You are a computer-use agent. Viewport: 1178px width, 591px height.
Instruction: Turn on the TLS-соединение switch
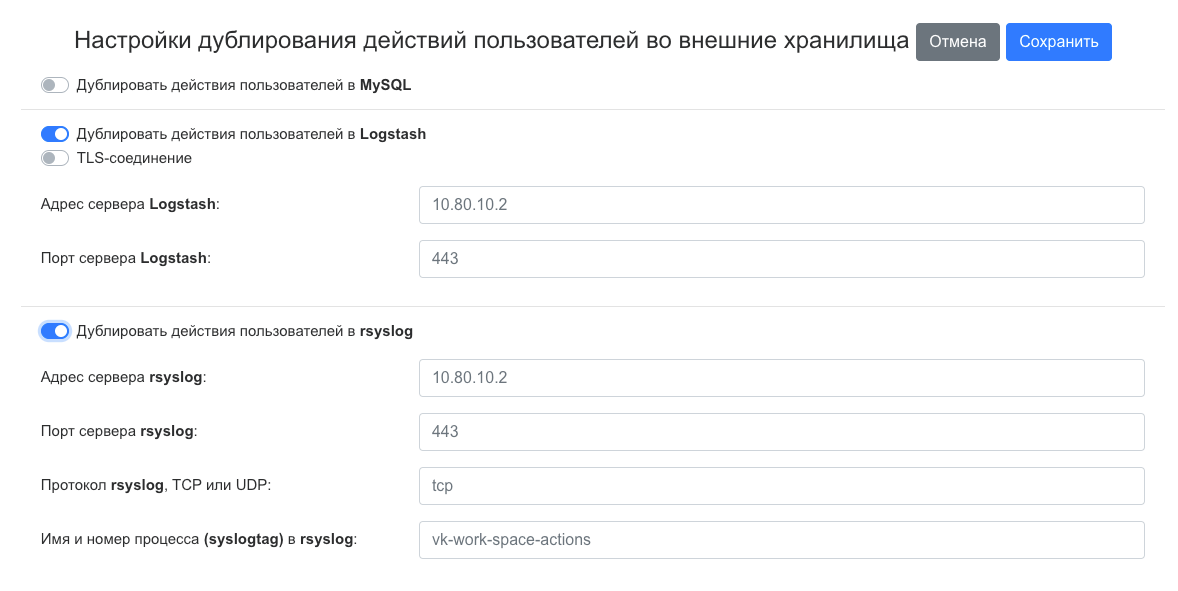tap(55, 158)
